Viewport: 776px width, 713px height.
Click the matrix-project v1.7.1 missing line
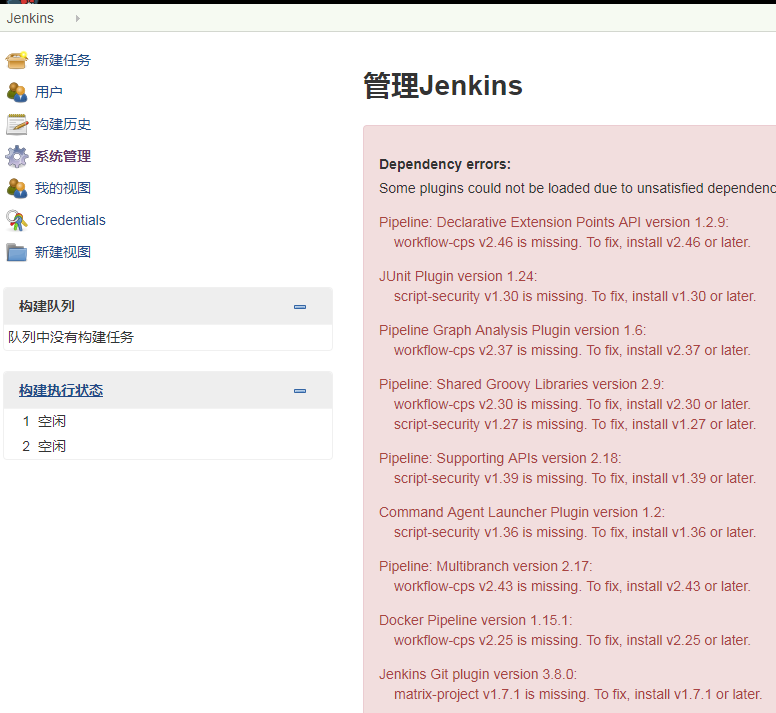click(578, 694)
